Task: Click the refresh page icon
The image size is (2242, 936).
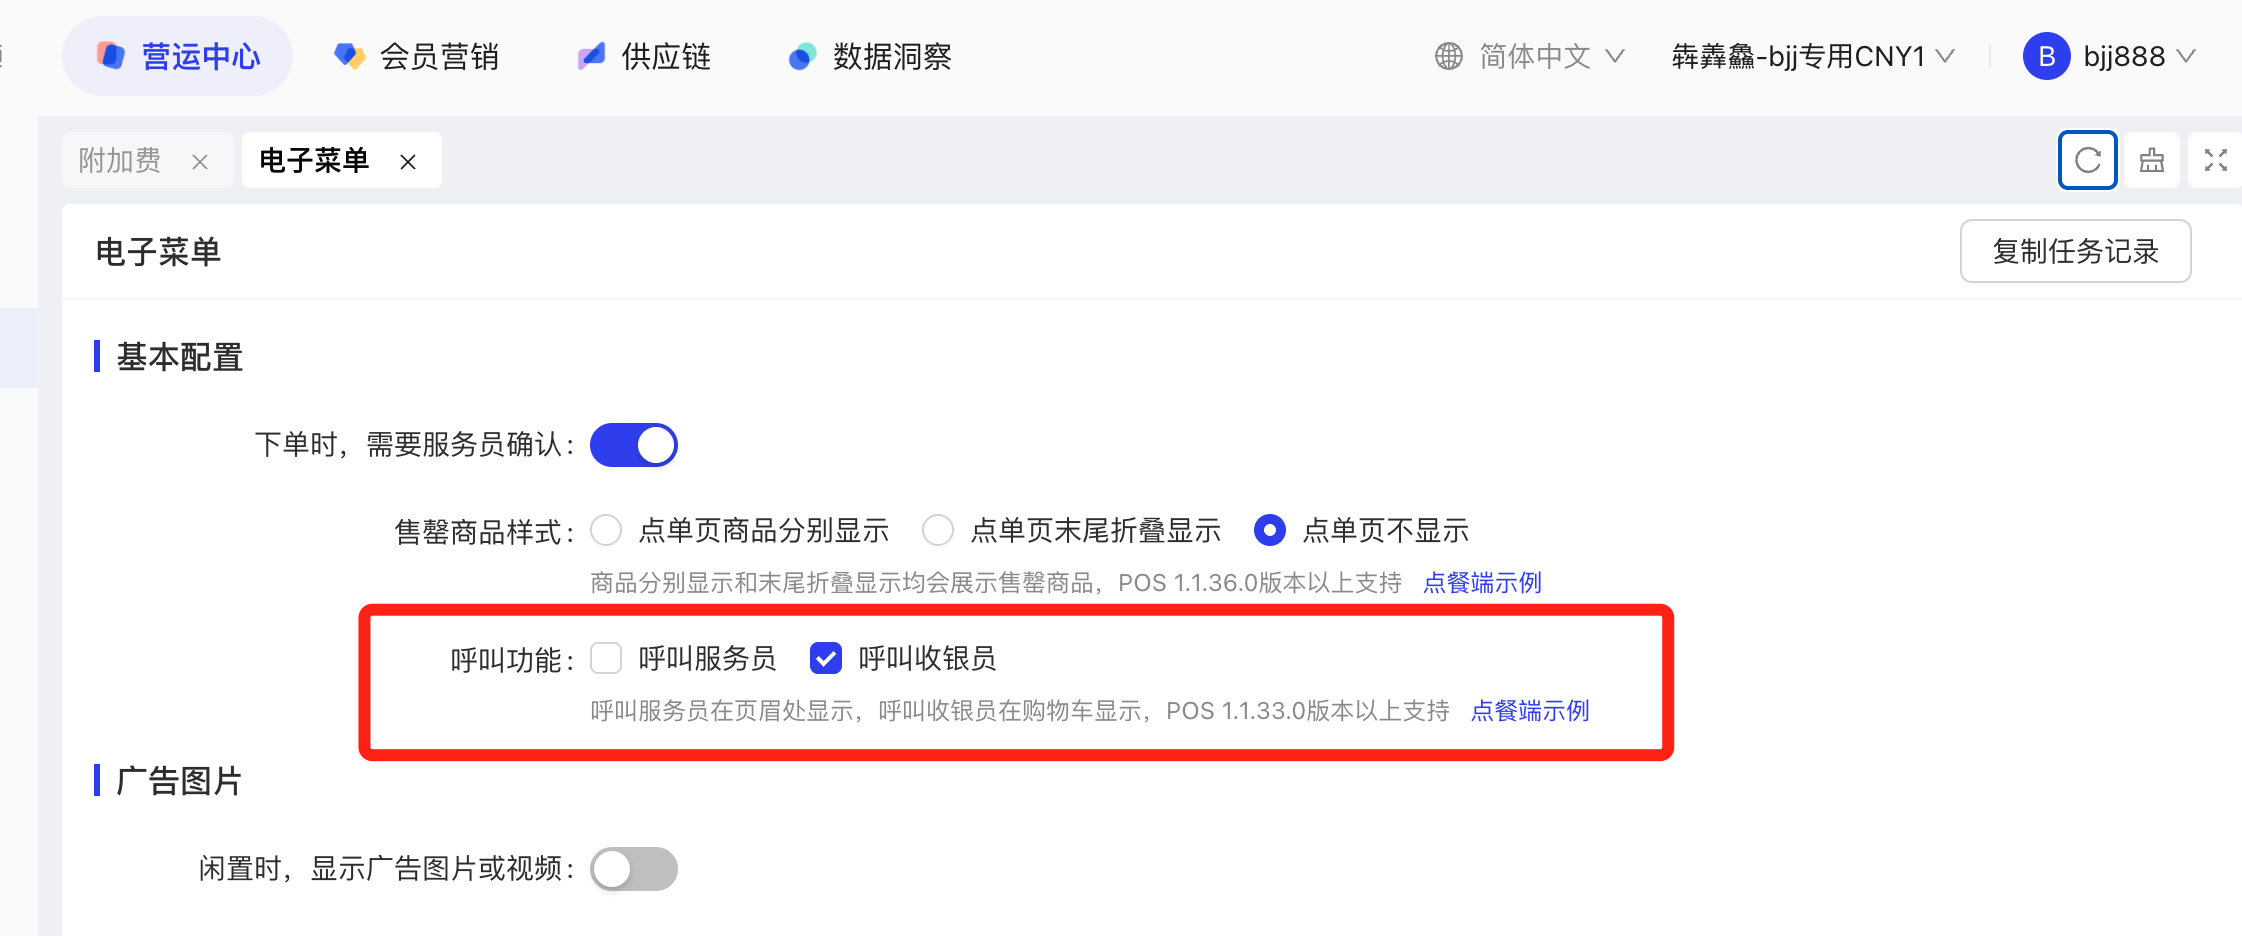Action: (2087, 160)
